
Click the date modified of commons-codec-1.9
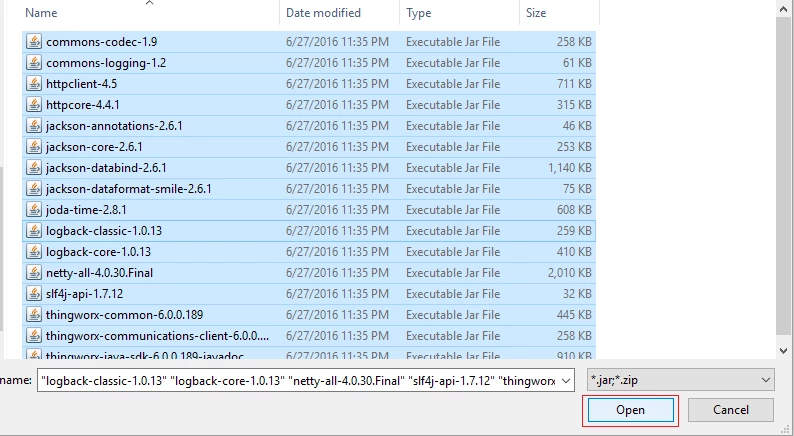[x=337, y=42]
